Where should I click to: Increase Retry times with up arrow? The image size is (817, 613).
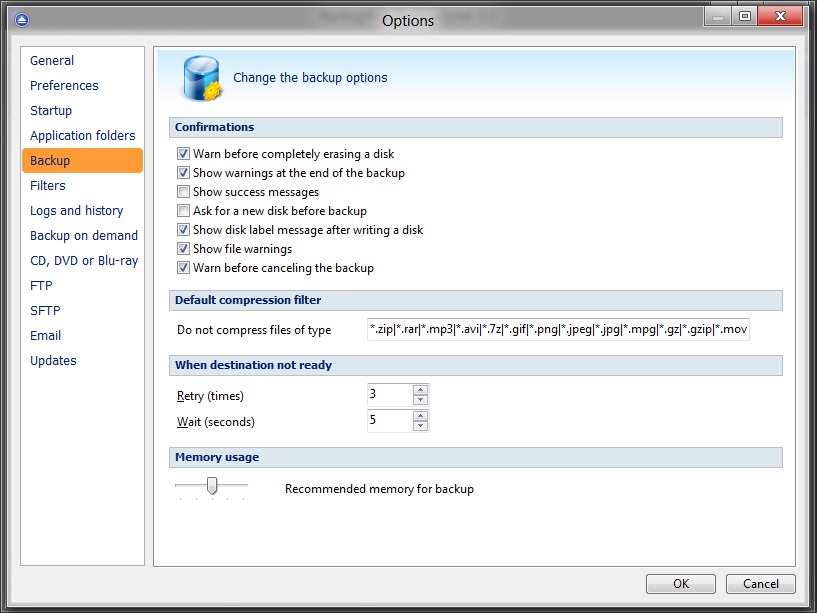click(x=420, y=390)
